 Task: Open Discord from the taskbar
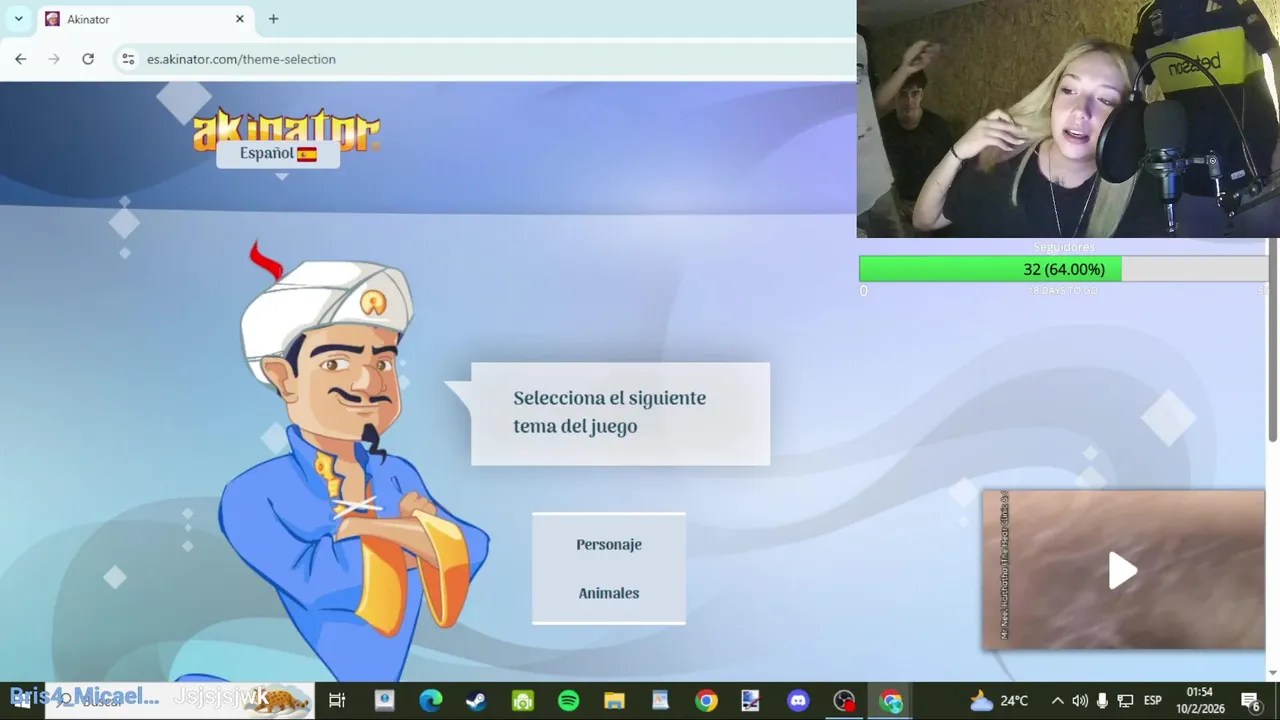pyautogui.click(x=798, y=701)
